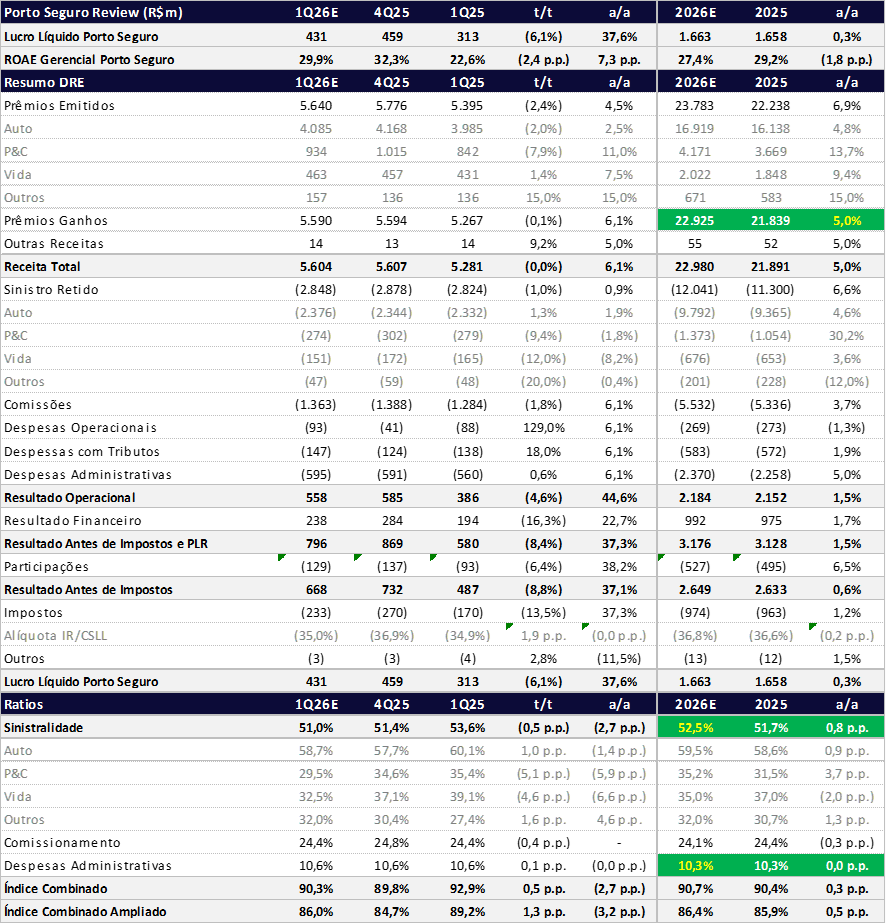Click the ROAE Gerencial Porto Seguro row label
886x924 pixels.
coord(89,59)
